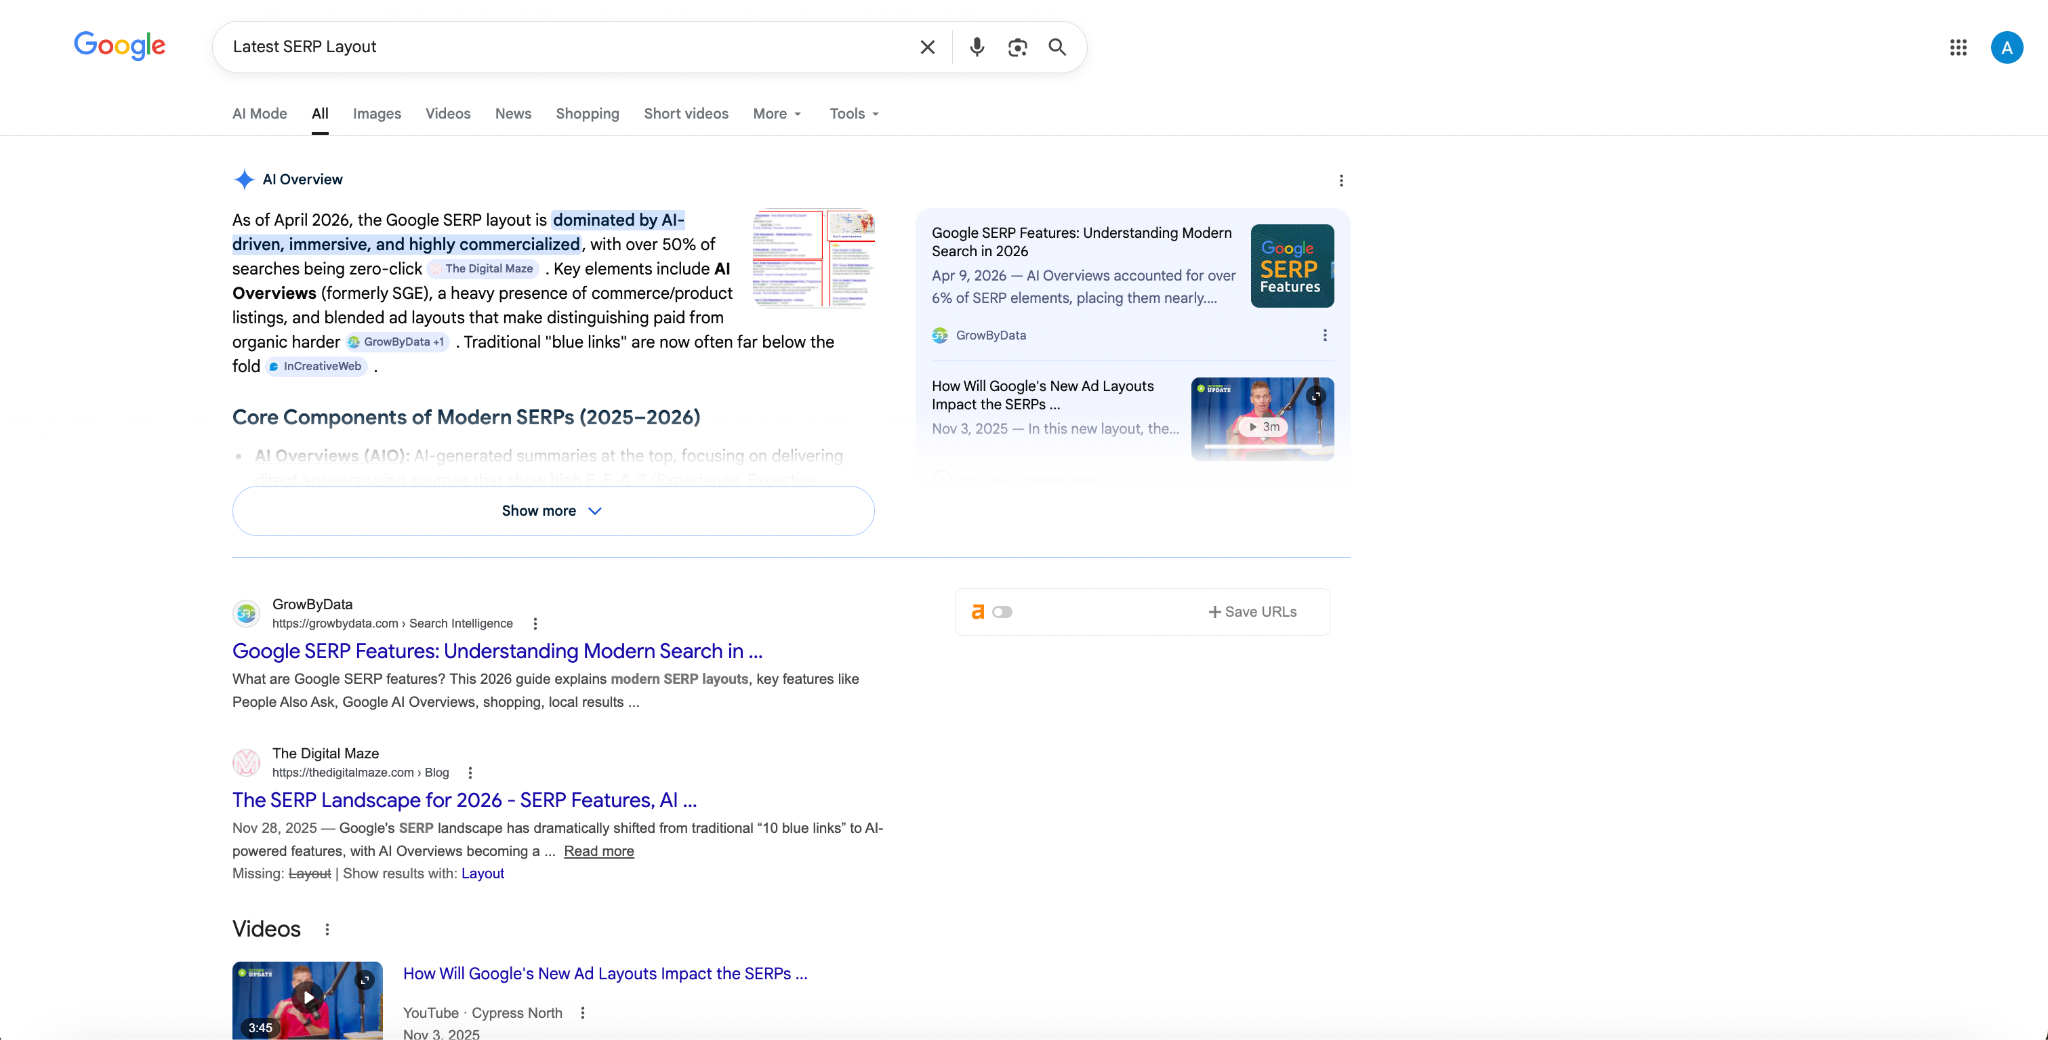This screenshot has width=2048, height=1040.
Task: Open the AI Mode tab
Action: [x=259, y=113]
